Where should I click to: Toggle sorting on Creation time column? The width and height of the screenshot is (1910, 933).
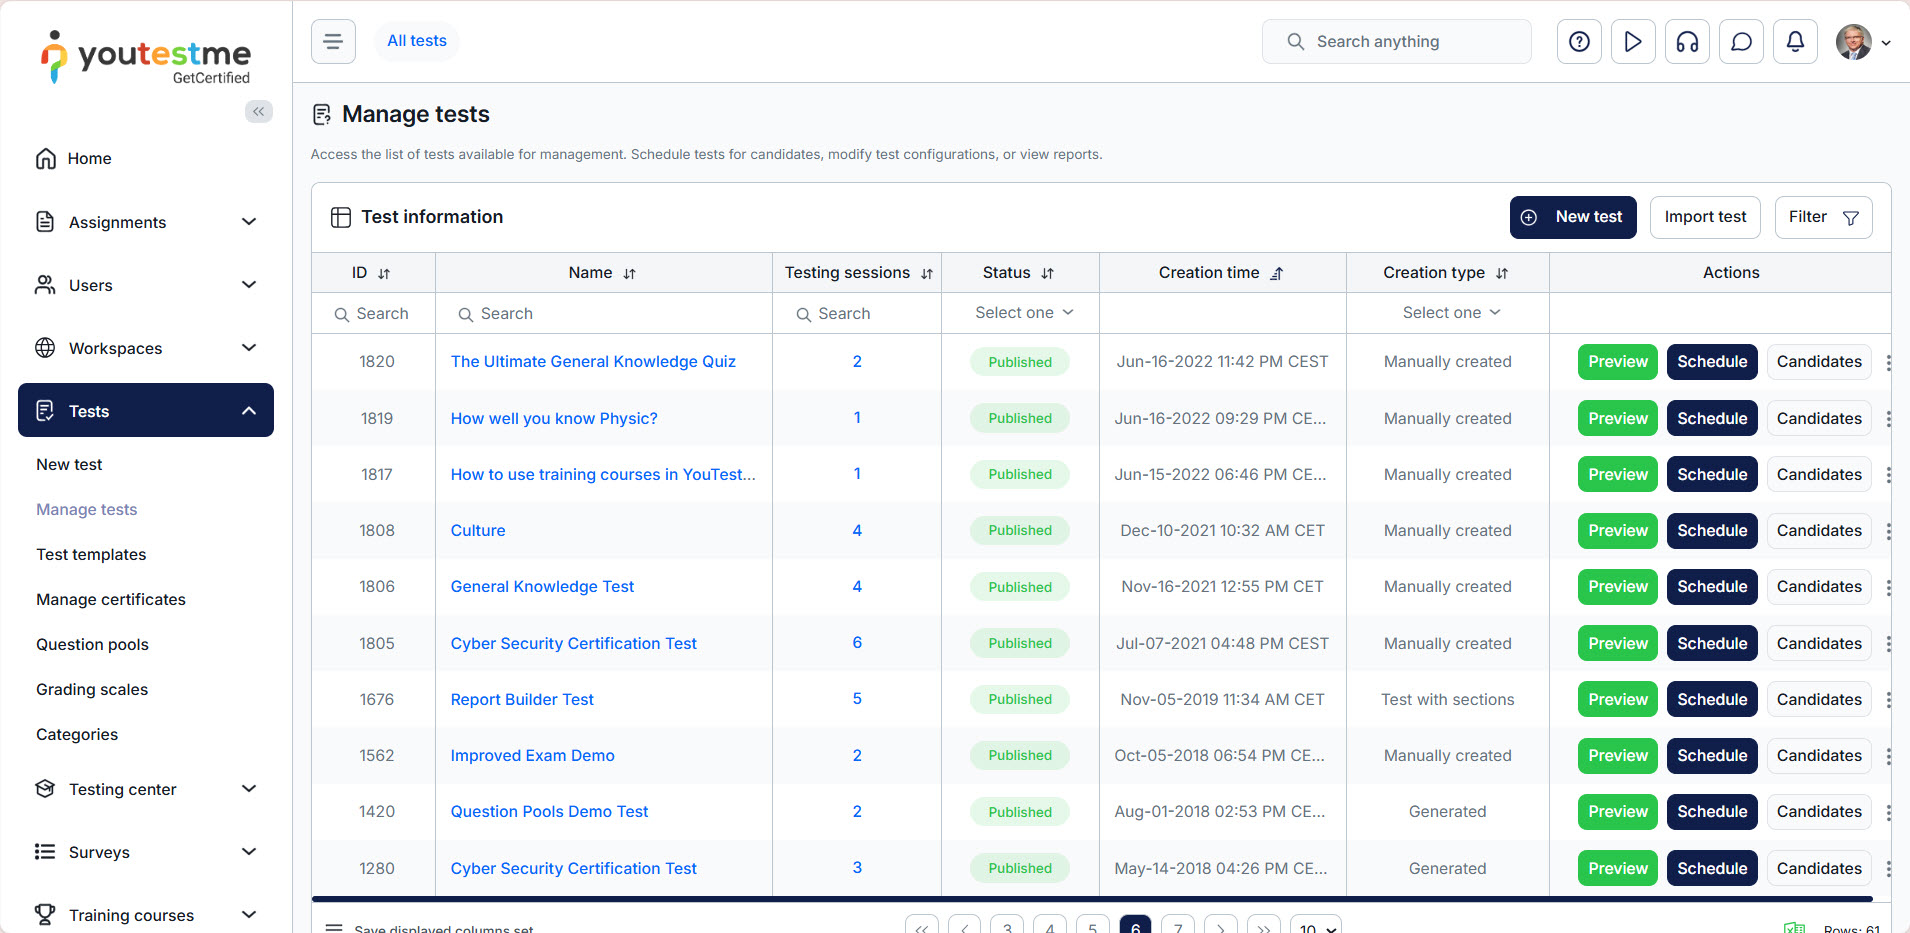(1276, 273)
